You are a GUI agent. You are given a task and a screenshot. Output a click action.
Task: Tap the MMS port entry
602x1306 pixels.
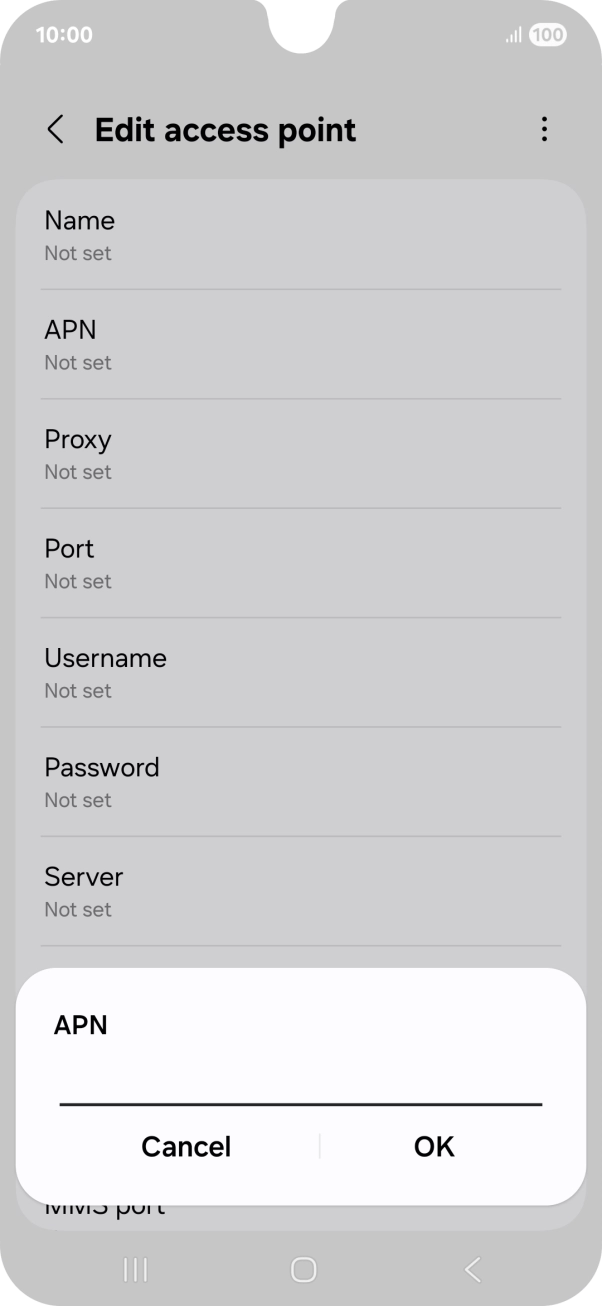[105, 1206]
